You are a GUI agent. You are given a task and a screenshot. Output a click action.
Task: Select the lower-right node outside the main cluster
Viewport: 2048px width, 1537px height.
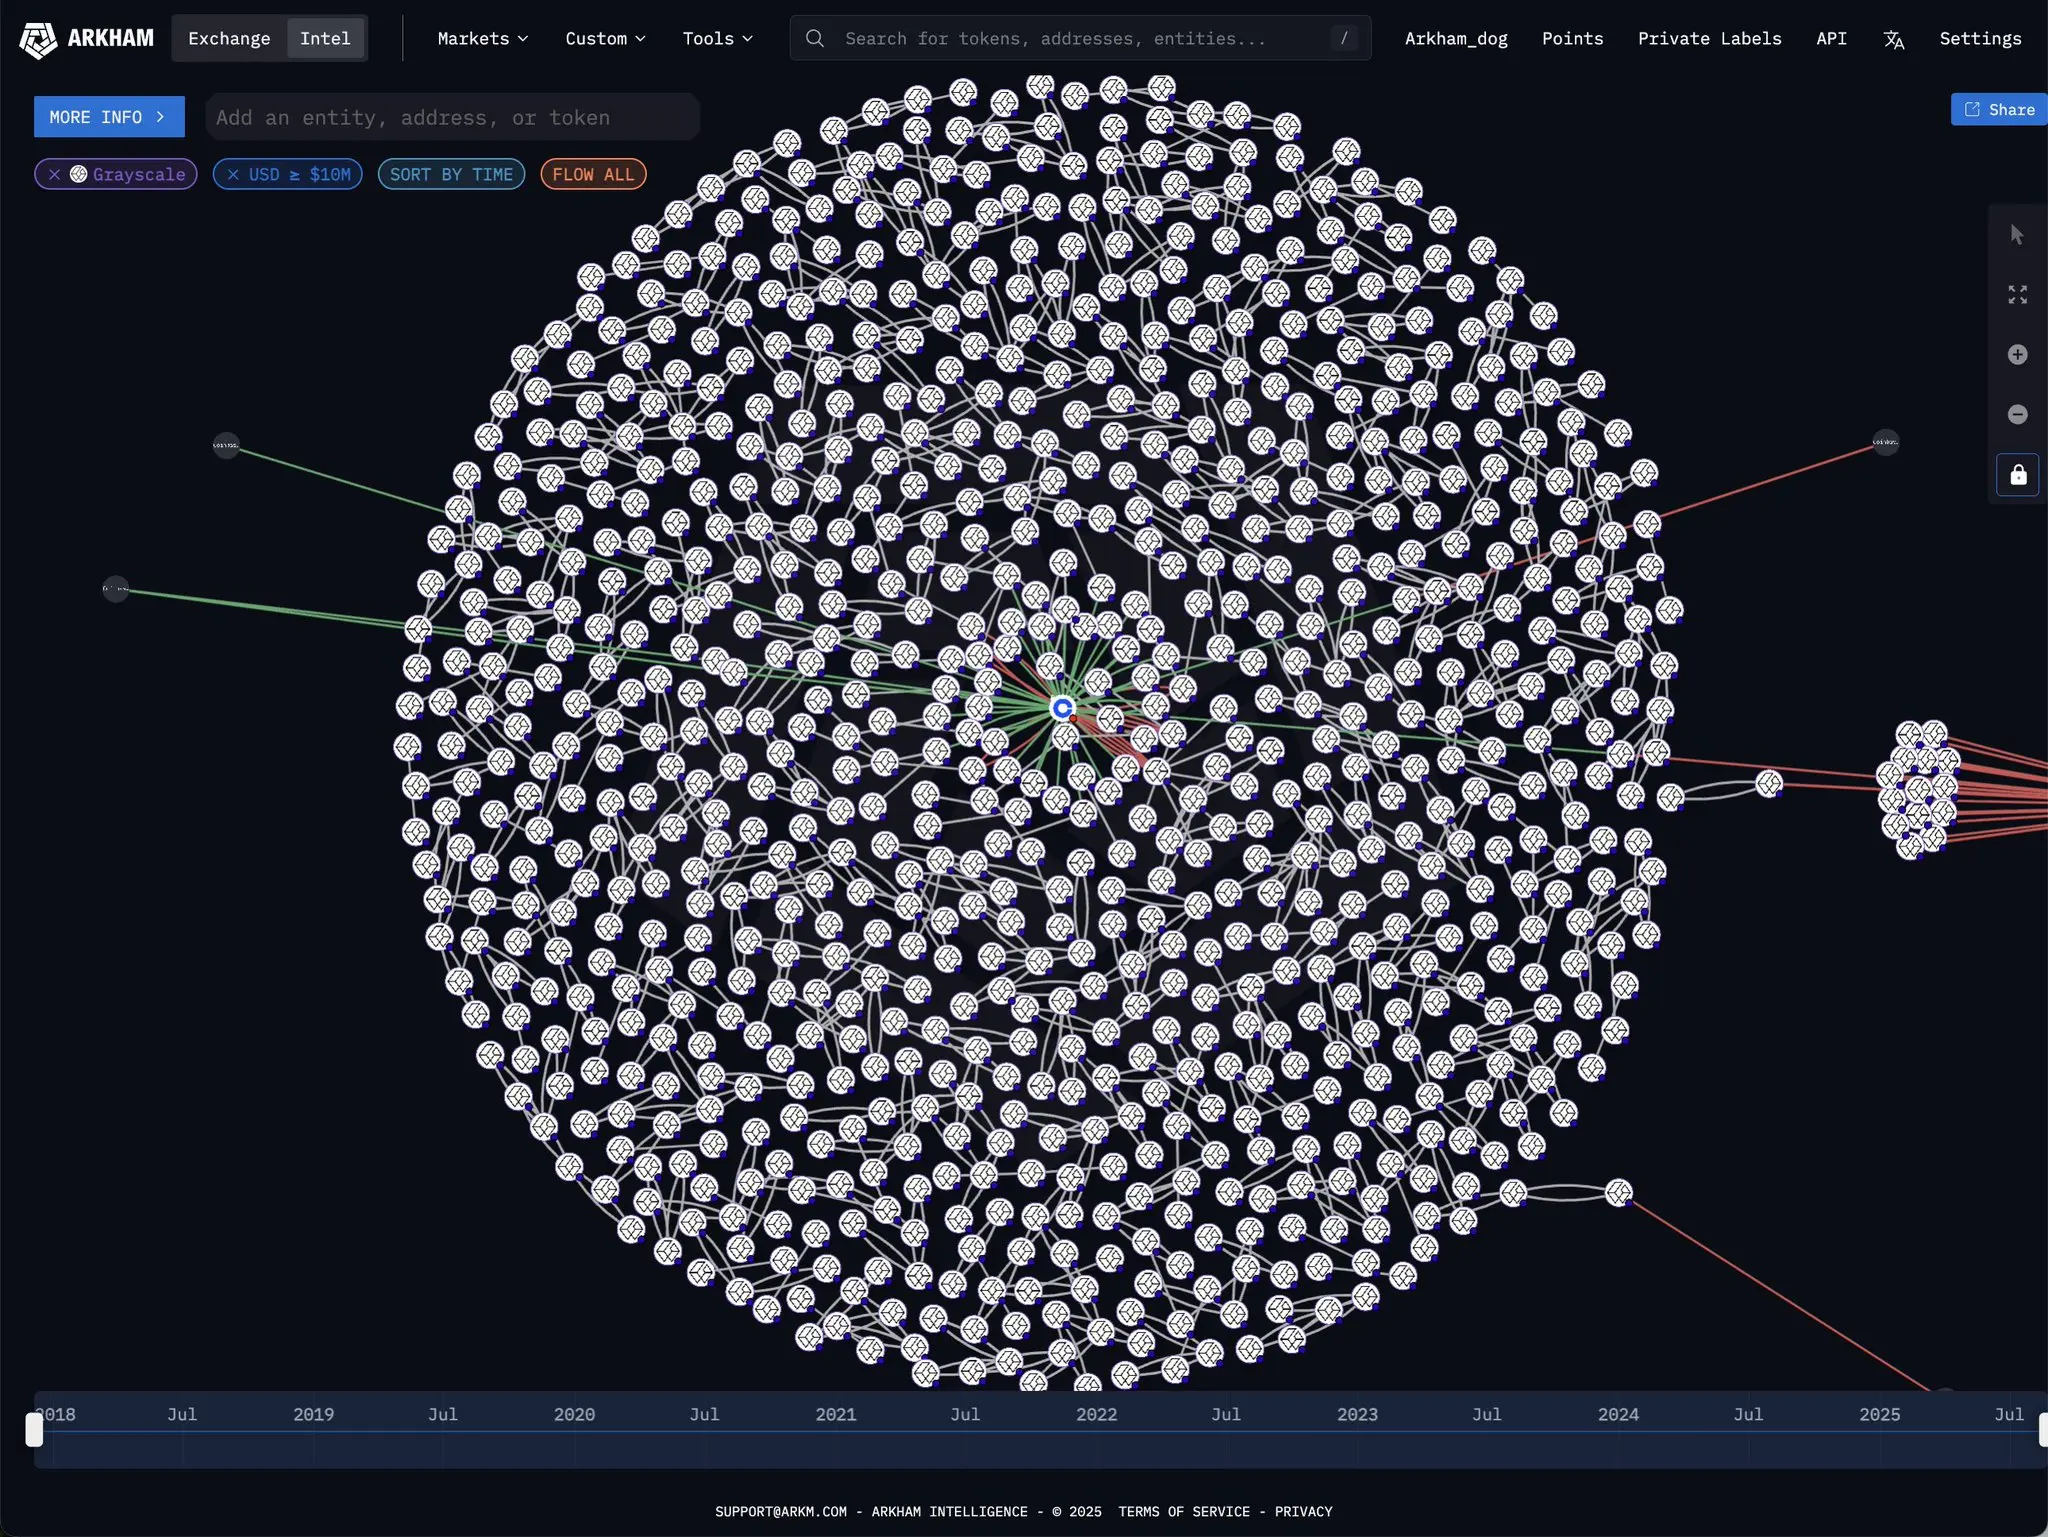click(x=1619, y=1192)
